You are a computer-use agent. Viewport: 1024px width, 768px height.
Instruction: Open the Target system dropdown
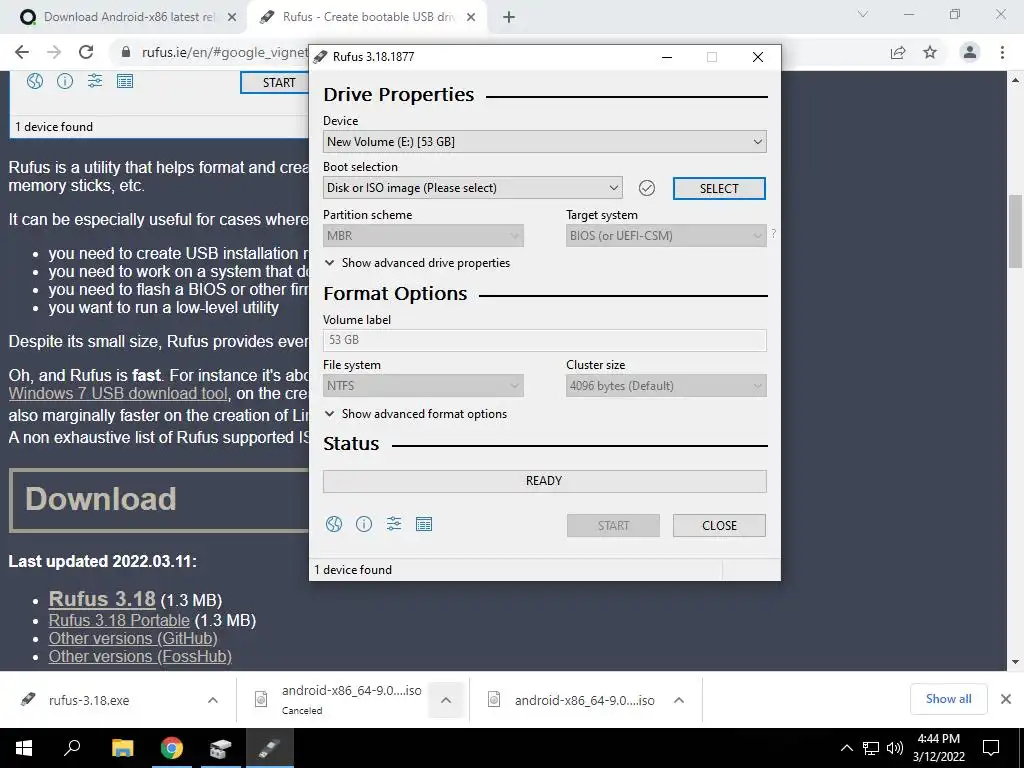665,236
